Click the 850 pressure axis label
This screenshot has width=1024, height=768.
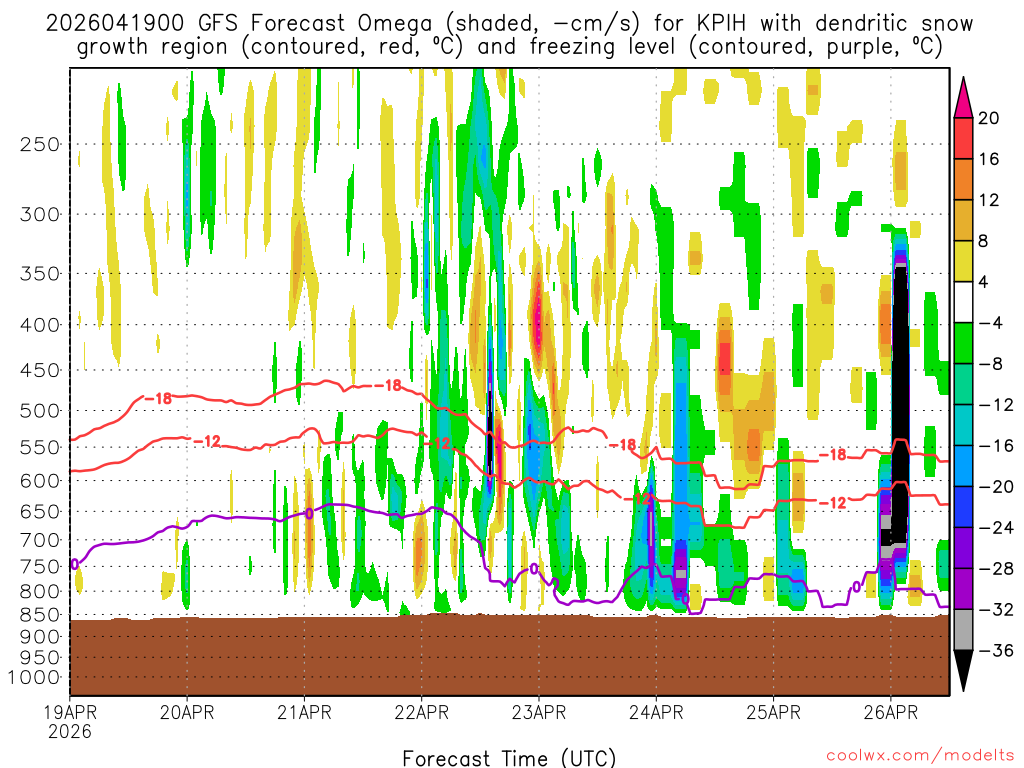[39, 615]
